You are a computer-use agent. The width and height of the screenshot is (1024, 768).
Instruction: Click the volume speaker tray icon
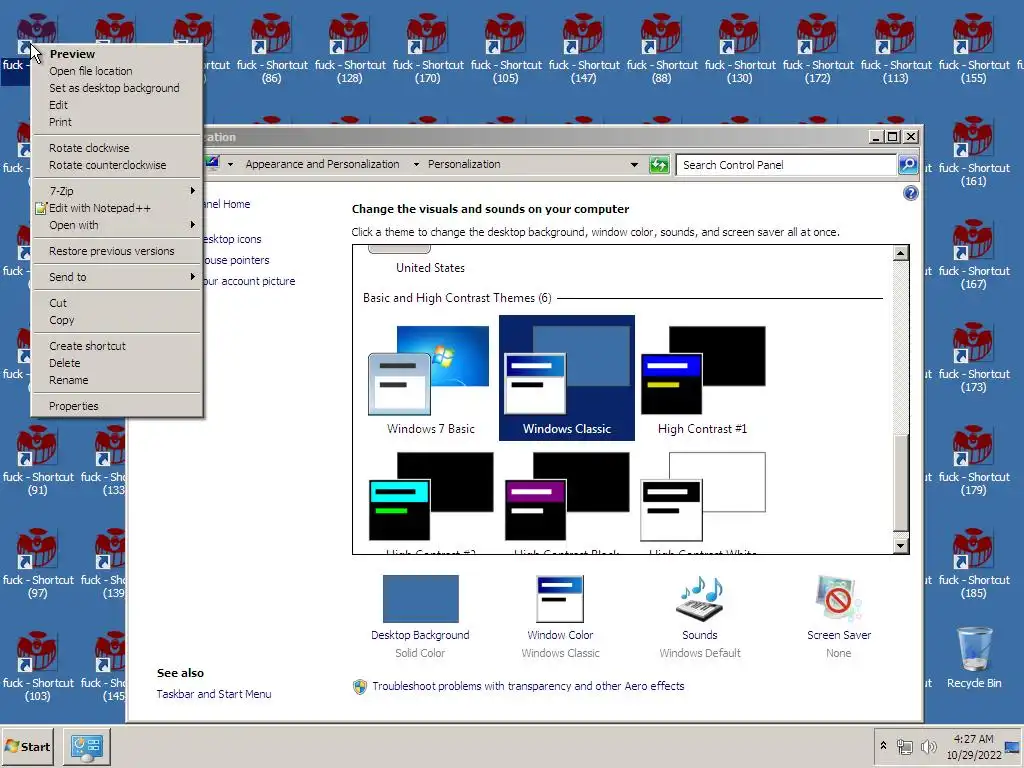tap(928, 746)
